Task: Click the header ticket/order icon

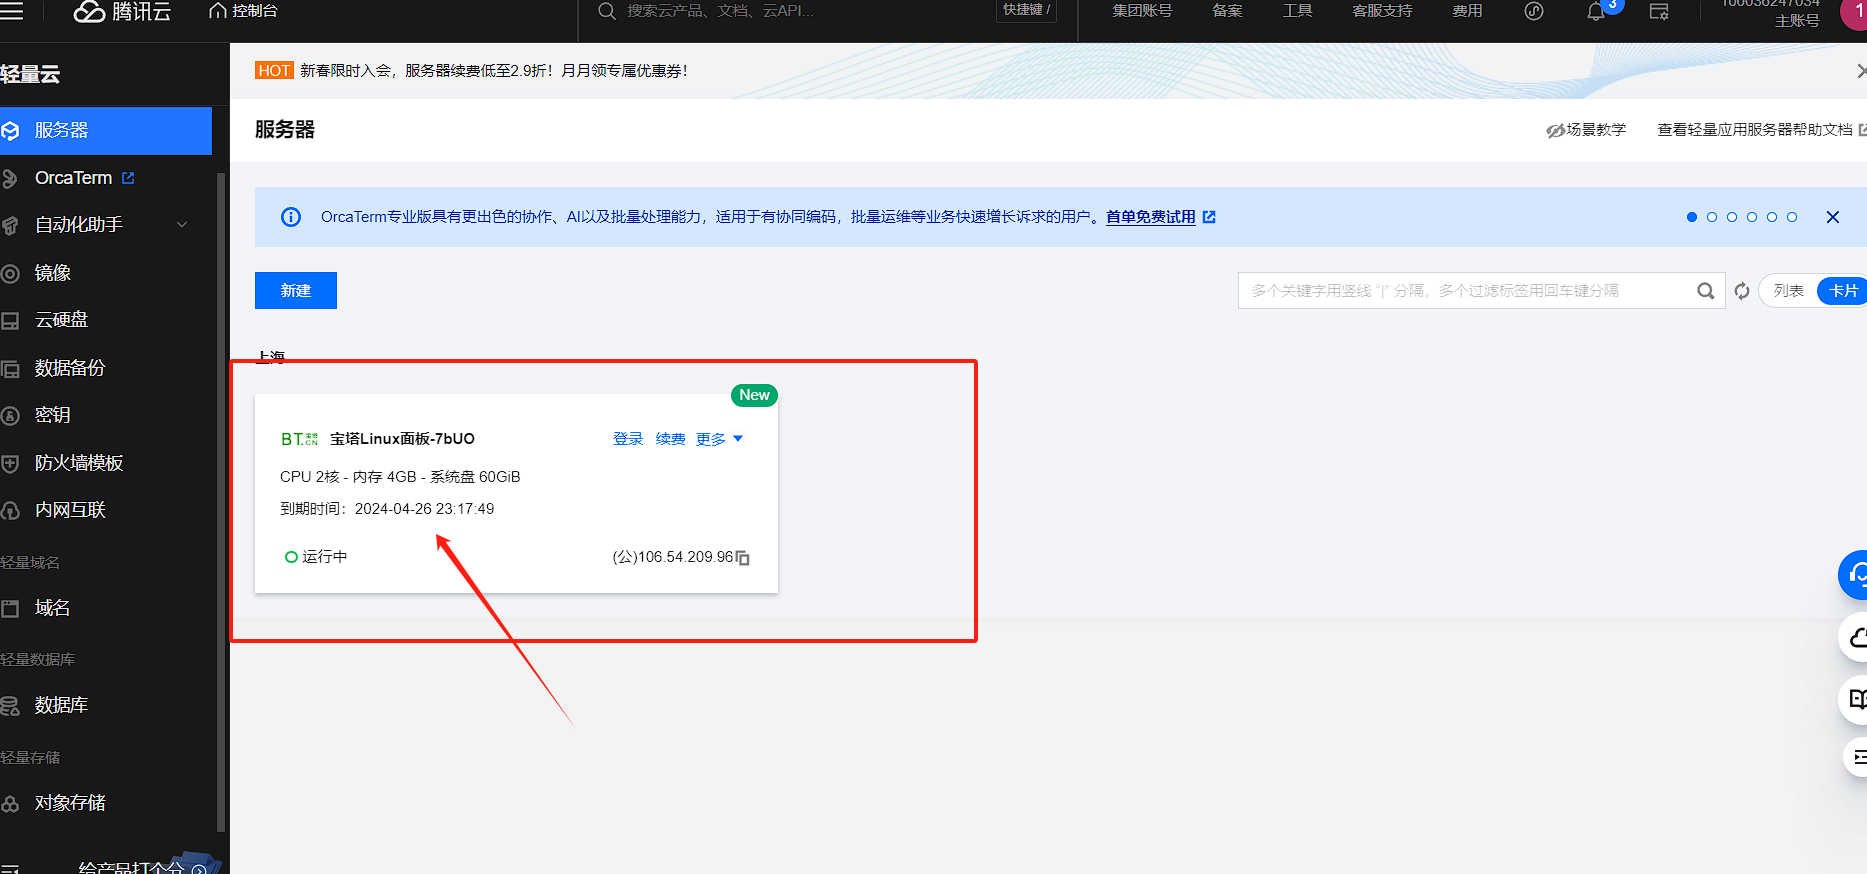Action: tap(1659, 12)
